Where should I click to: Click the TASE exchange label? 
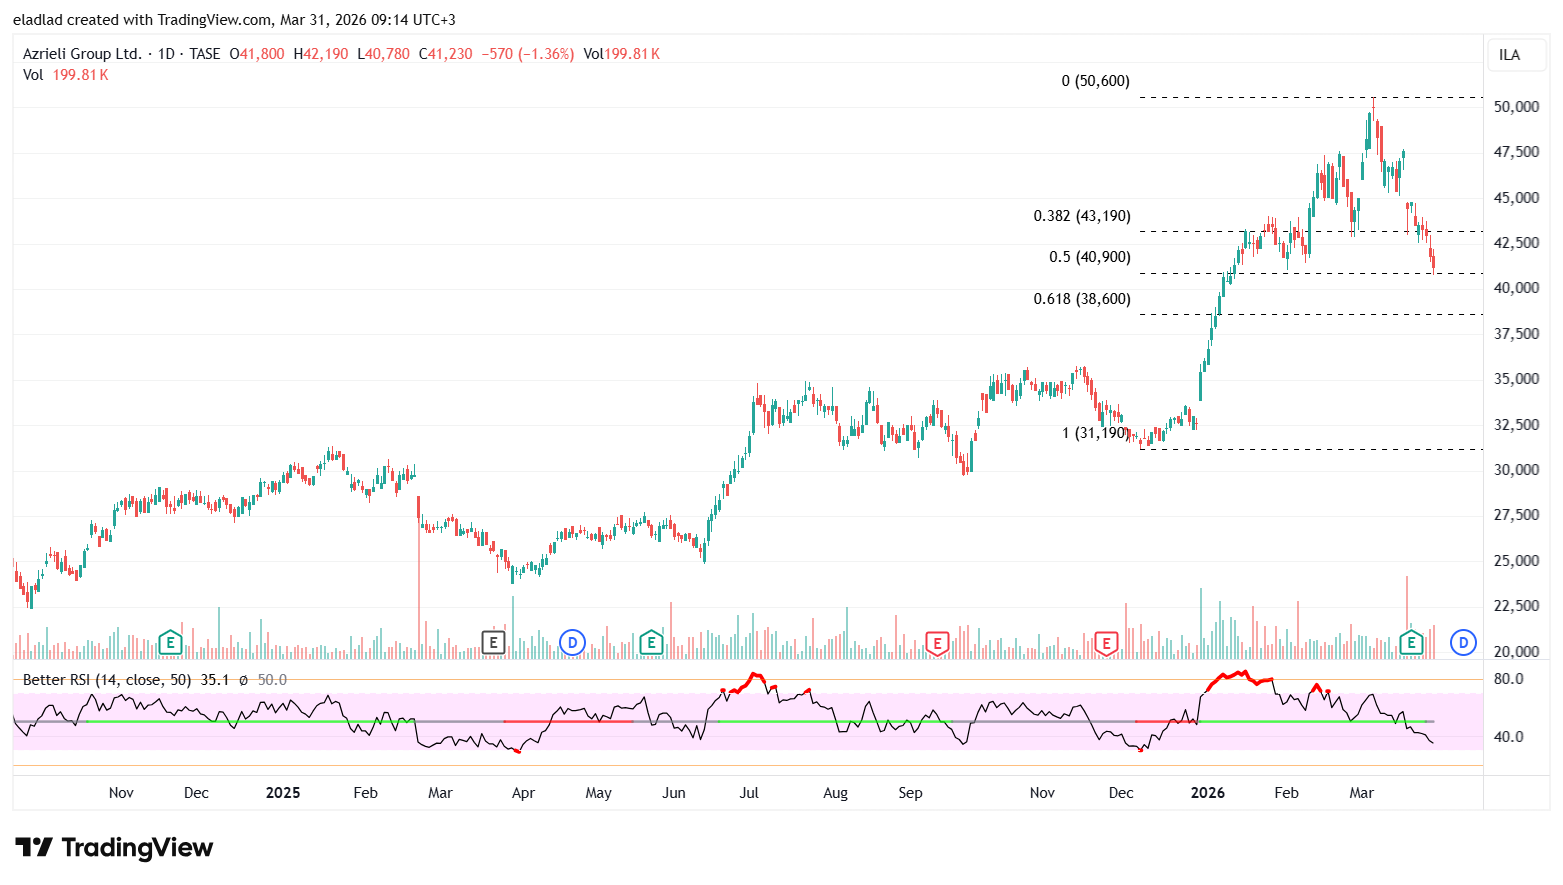coord(205,54)
